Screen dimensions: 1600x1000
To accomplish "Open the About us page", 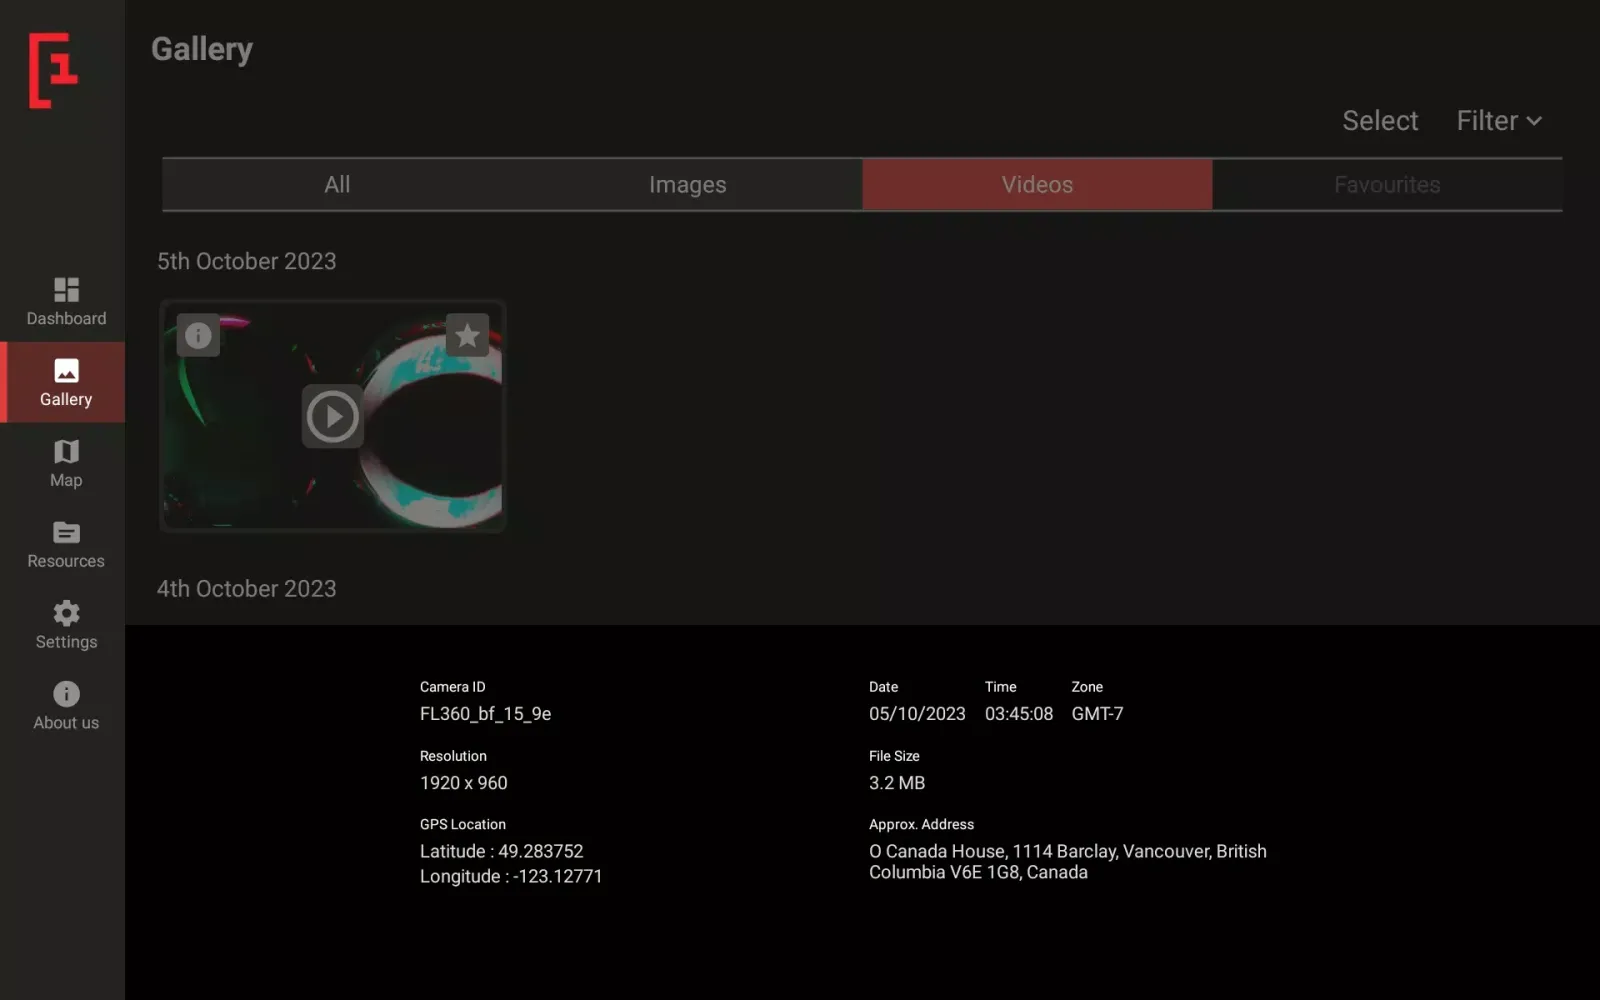I will coord(64,705).
